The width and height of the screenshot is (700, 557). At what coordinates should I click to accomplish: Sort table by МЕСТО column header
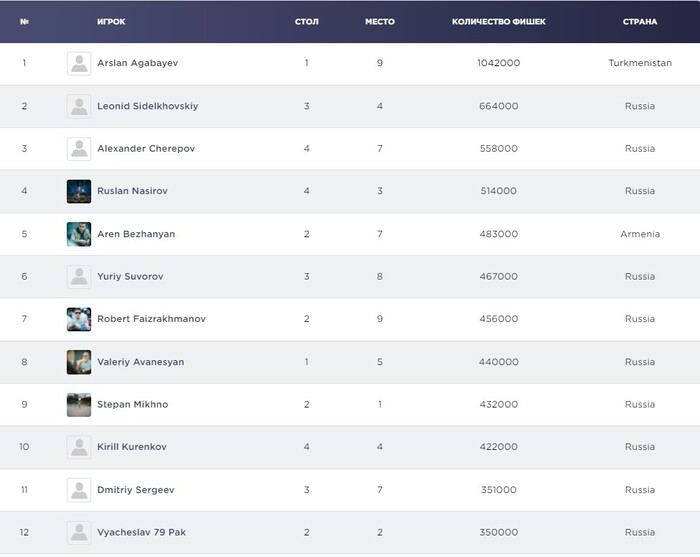coord(380,21)
